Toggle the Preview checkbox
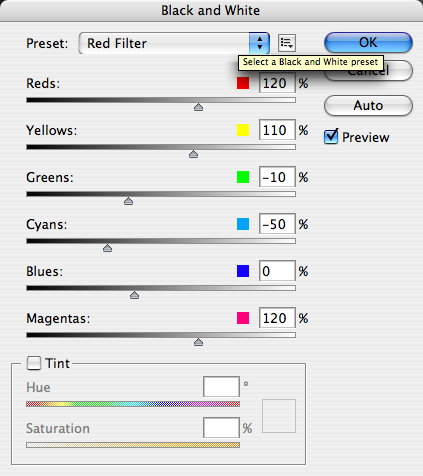 click(x=331, y=137)
